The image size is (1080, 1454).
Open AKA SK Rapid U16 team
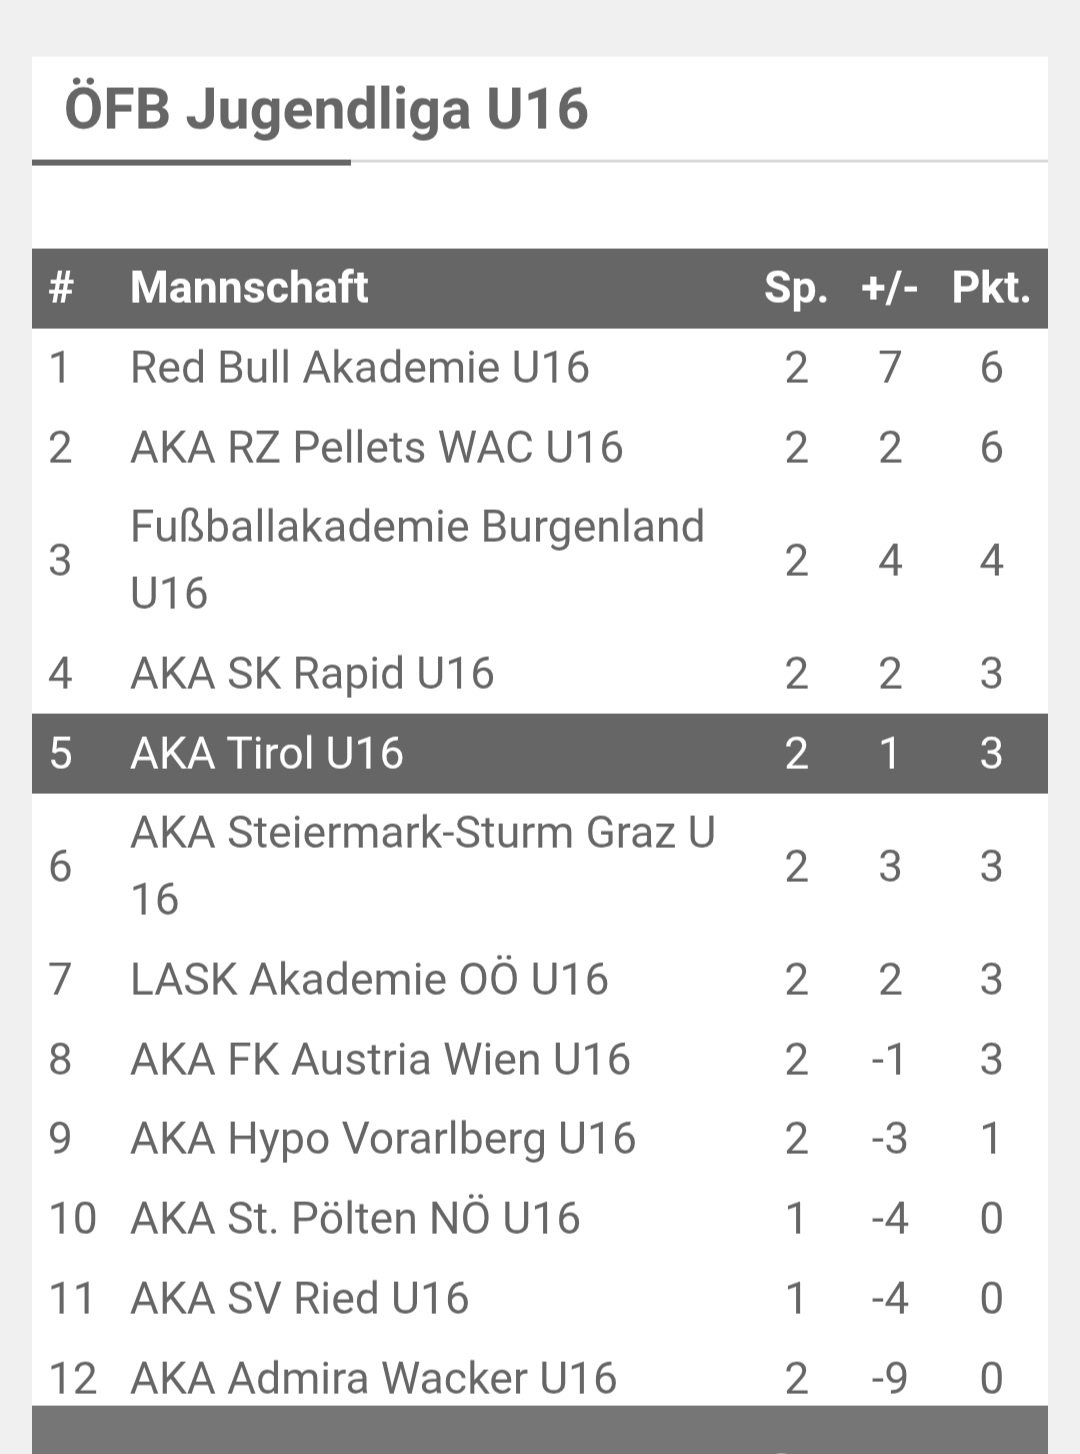(312, 674)
